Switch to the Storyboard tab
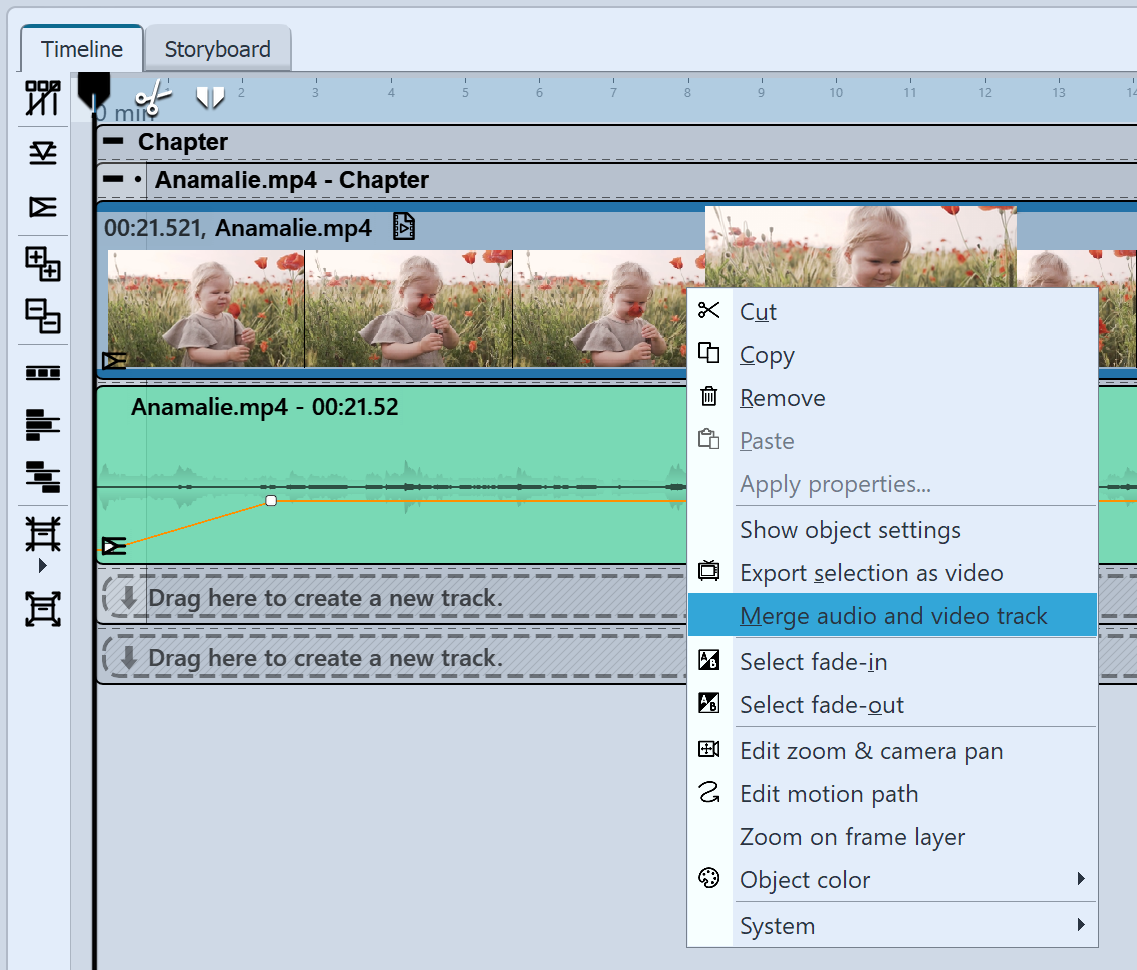The width and height of the screenshot is (1137, 970). point(217,48)
